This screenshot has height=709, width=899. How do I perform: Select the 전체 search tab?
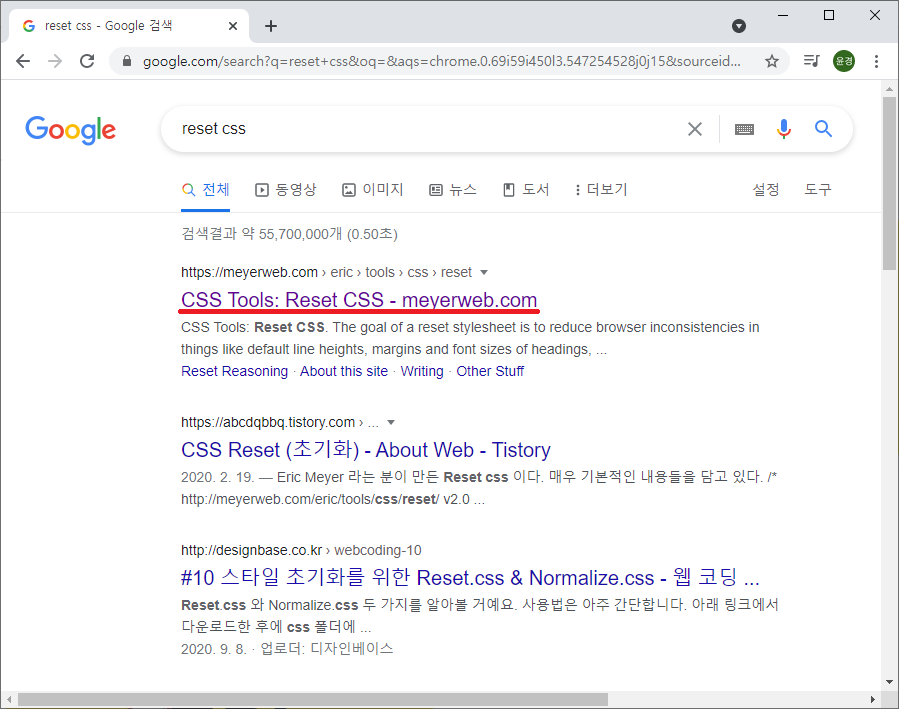coord(205,190)
